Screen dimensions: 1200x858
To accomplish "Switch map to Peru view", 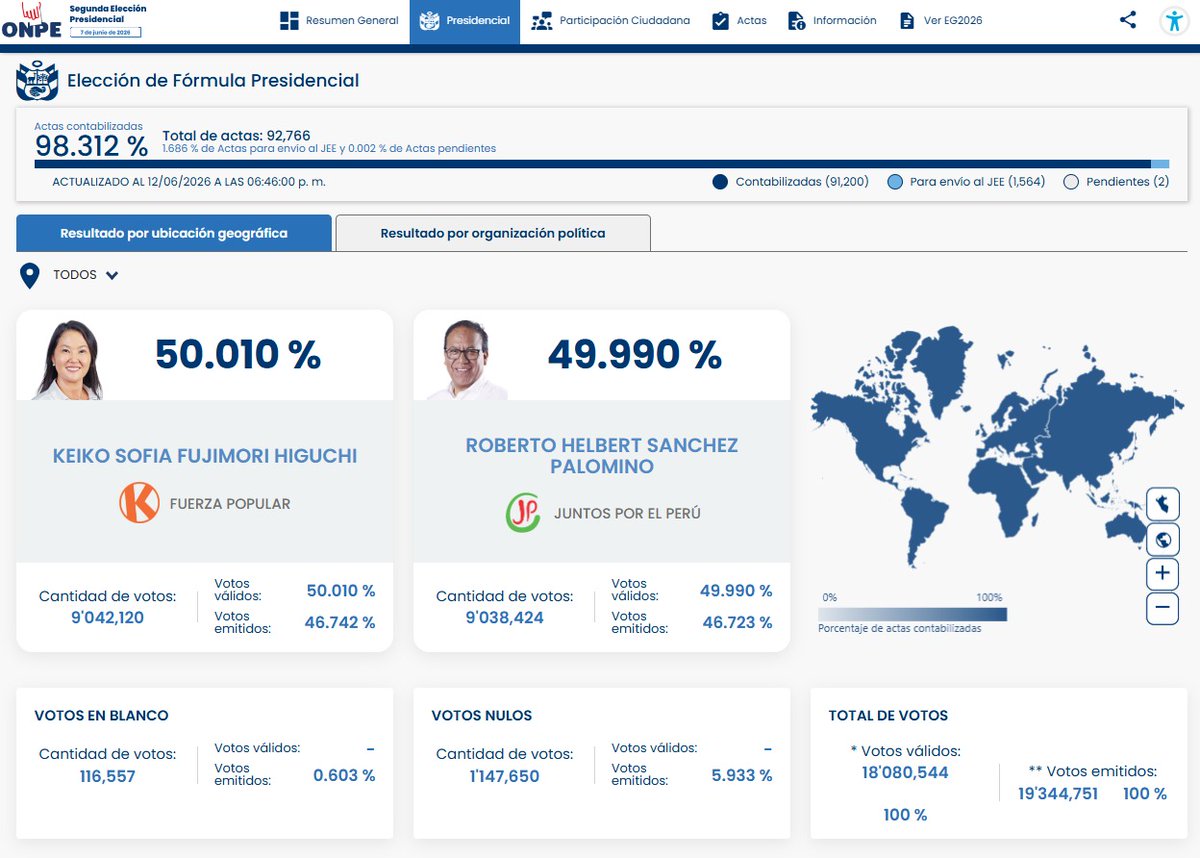I will pyautogui.click(x=1162, y=503).
